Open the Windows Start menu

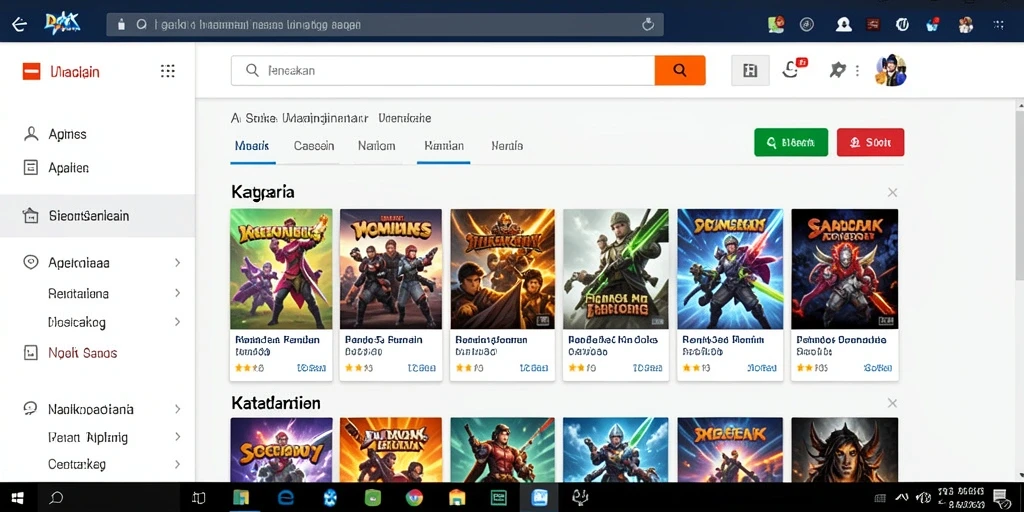[18, 498]
